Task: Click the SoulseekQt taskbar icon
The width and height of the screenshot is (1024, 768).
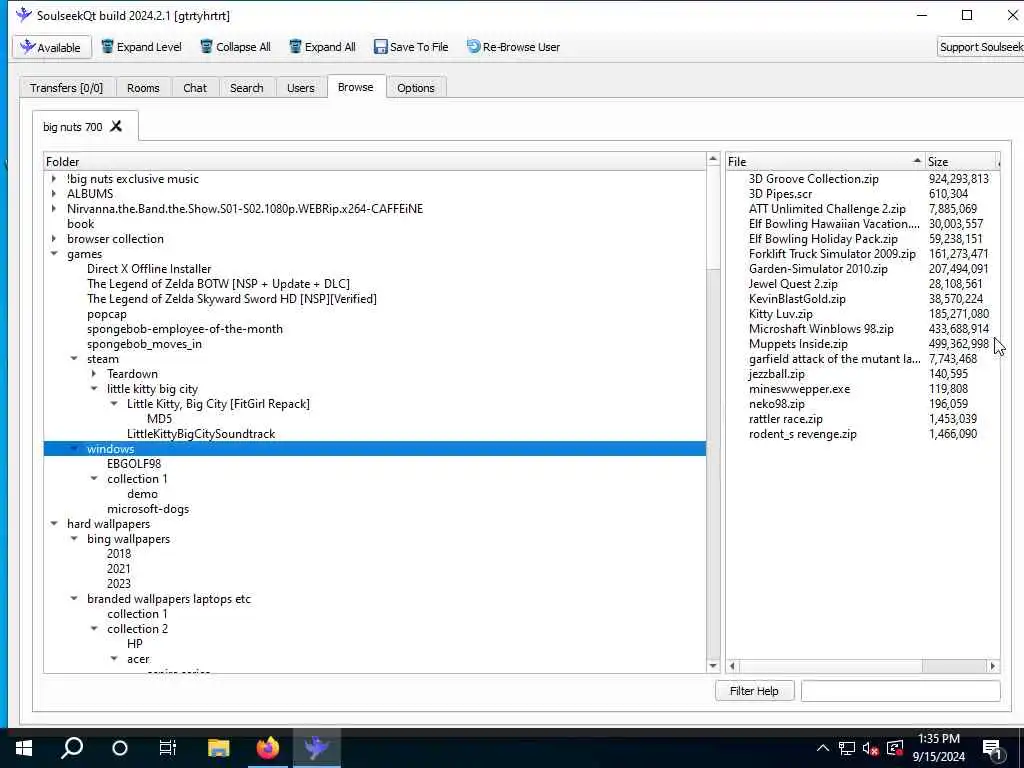Action: (x=316, y=748)
